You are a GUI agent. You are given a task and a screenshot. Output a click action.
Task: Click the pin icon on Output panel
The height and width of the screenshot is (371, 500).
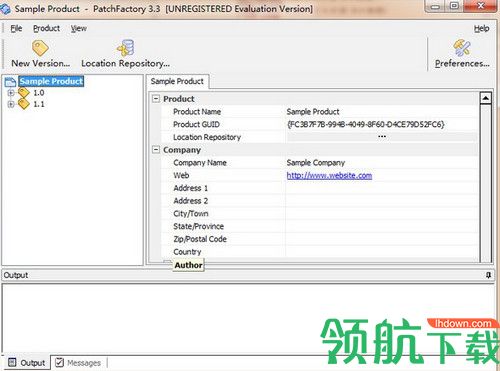click(488, 275)
